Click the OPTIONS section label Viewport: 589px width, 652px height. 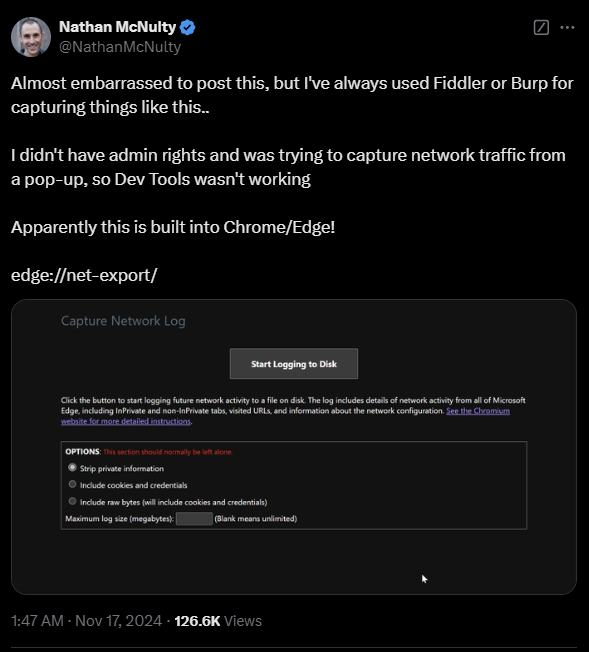(82, 452)
